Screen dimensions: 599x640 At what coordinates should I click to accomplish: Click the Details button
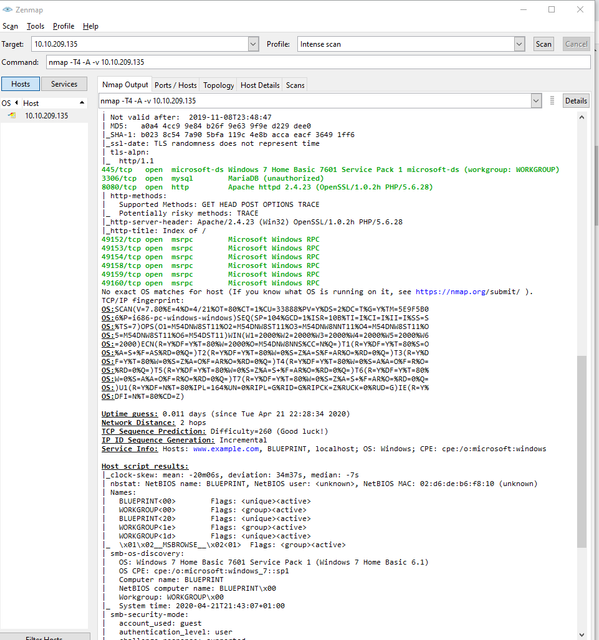point(576,101)
